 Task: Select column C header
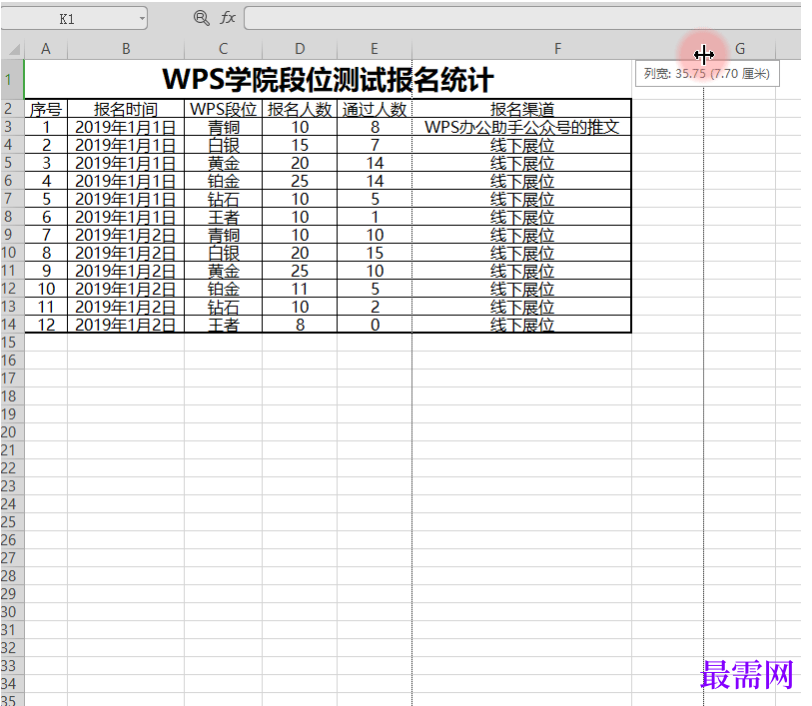pos(223,49)
